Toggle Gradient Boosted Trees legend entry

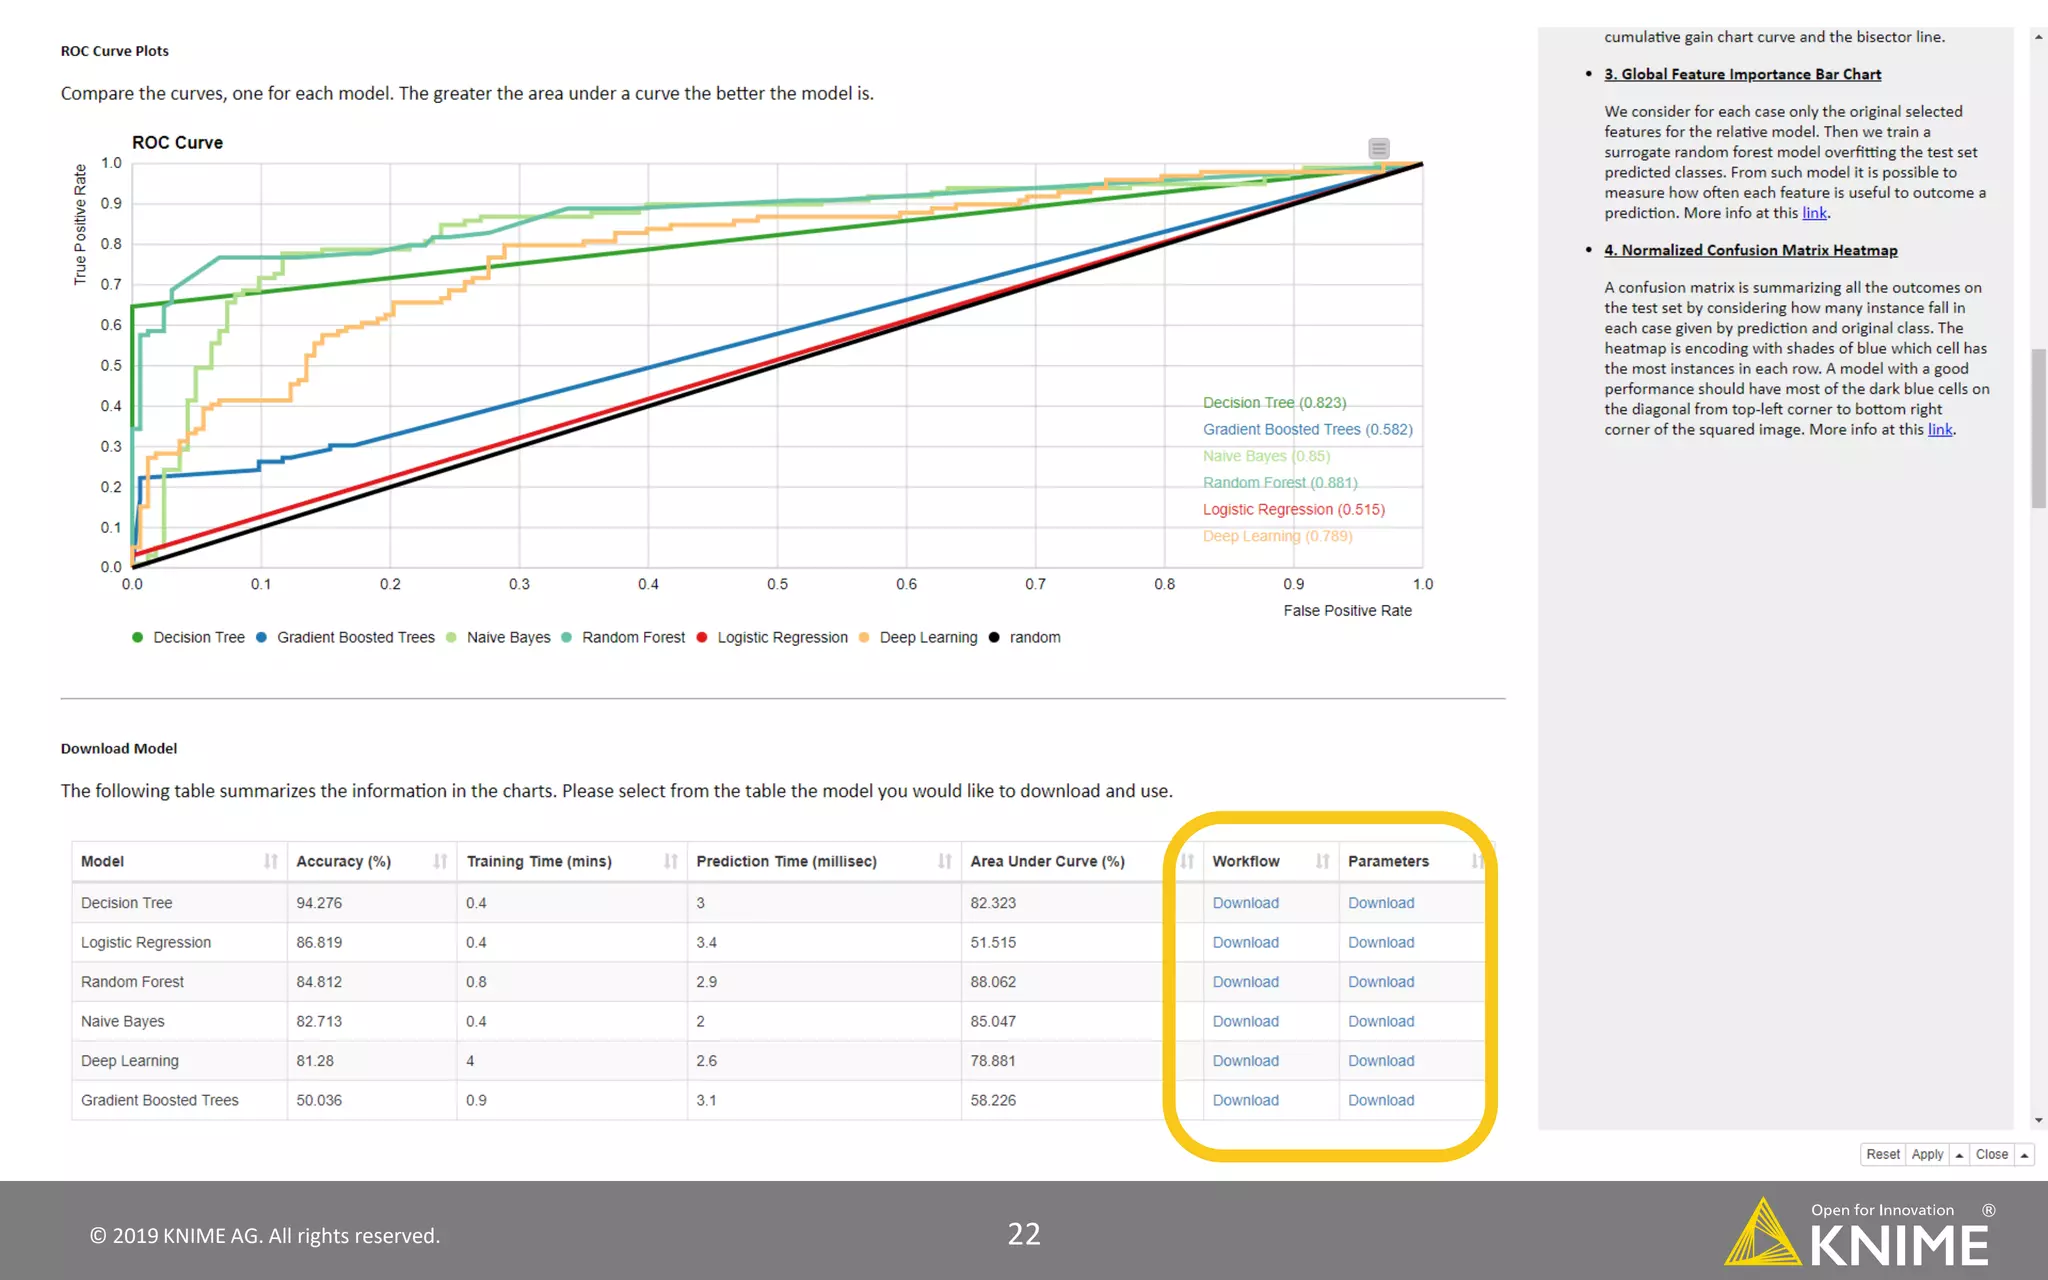[x=355, y=638]
